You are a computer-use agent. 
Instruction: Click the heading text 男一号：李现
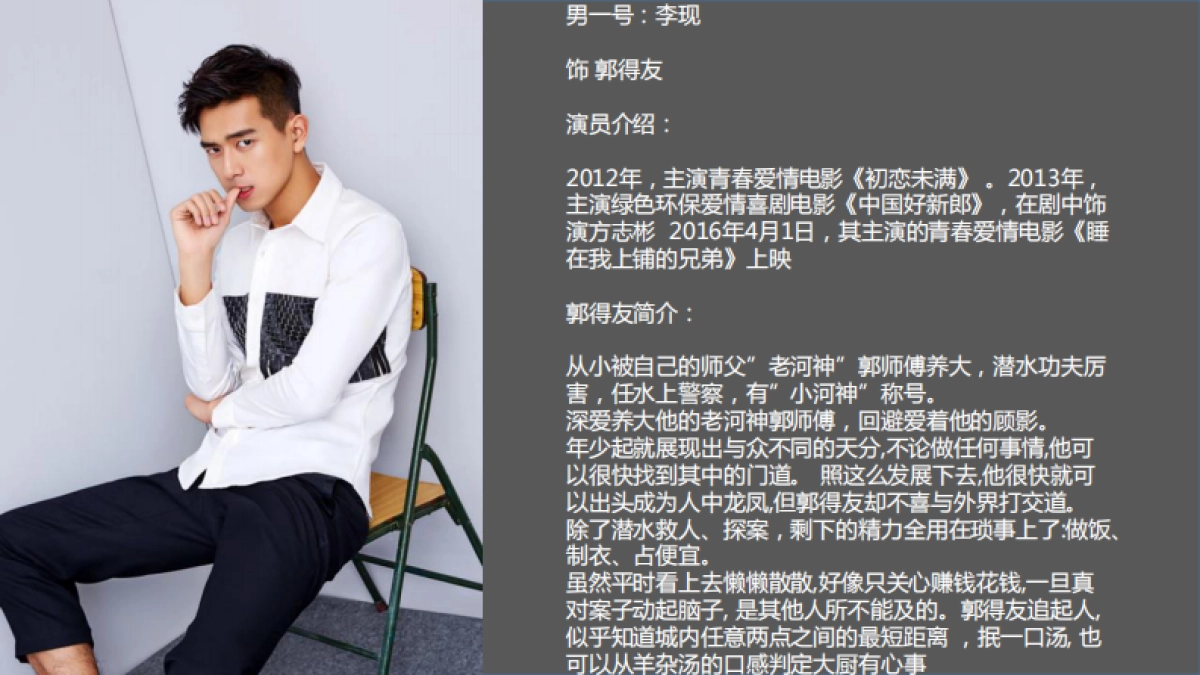tap(633, 17)
